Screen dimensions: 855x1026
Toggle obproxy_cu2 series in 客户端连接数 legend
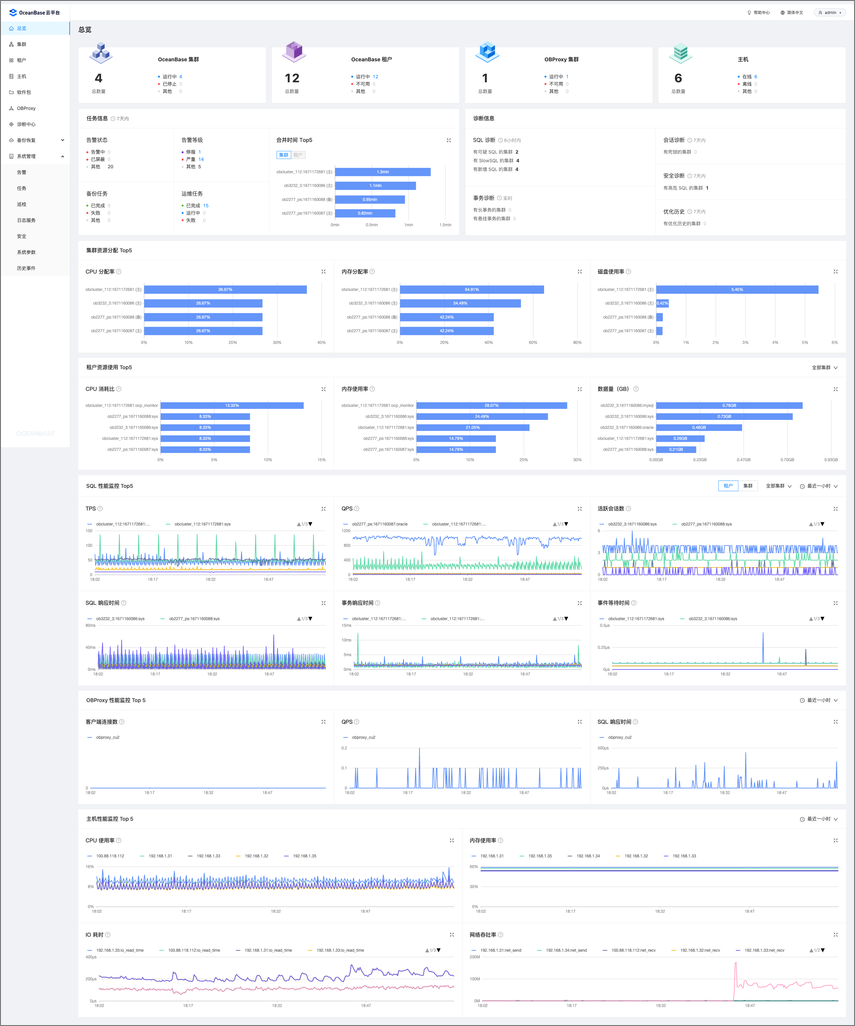[103, 737]
